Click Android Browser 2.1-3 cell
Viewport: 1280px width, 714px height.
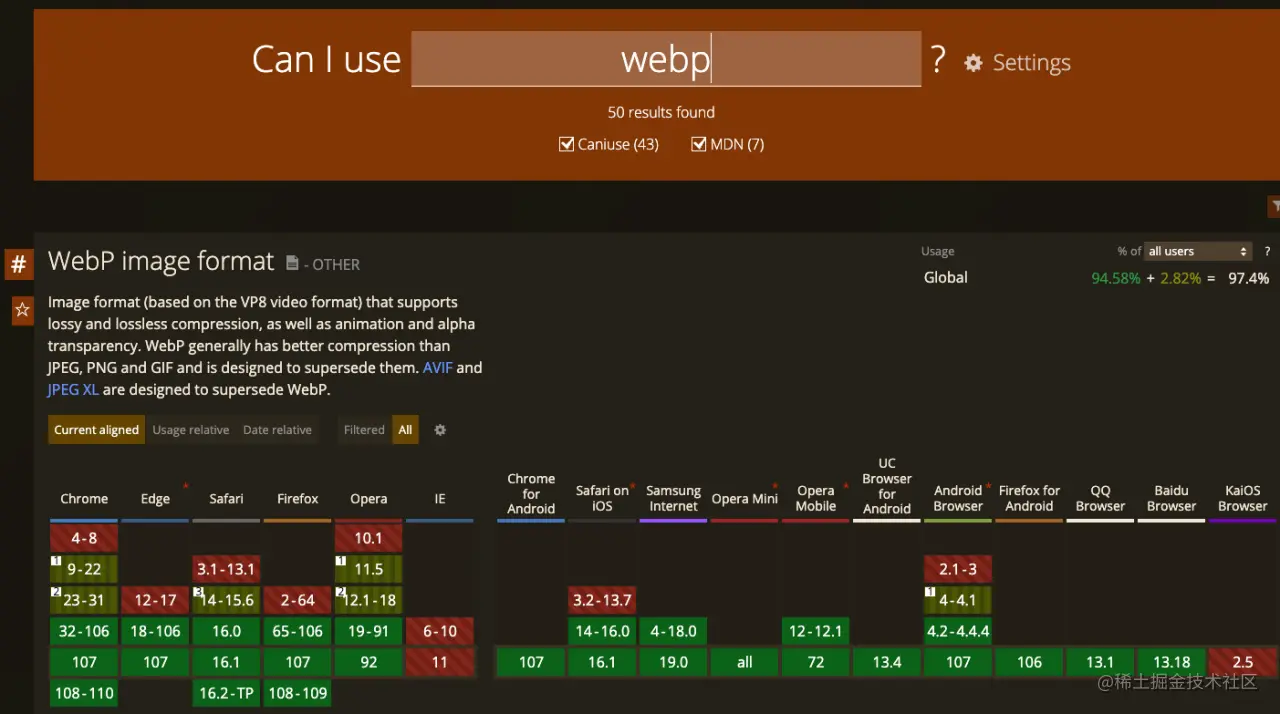[x=958, y=569]
